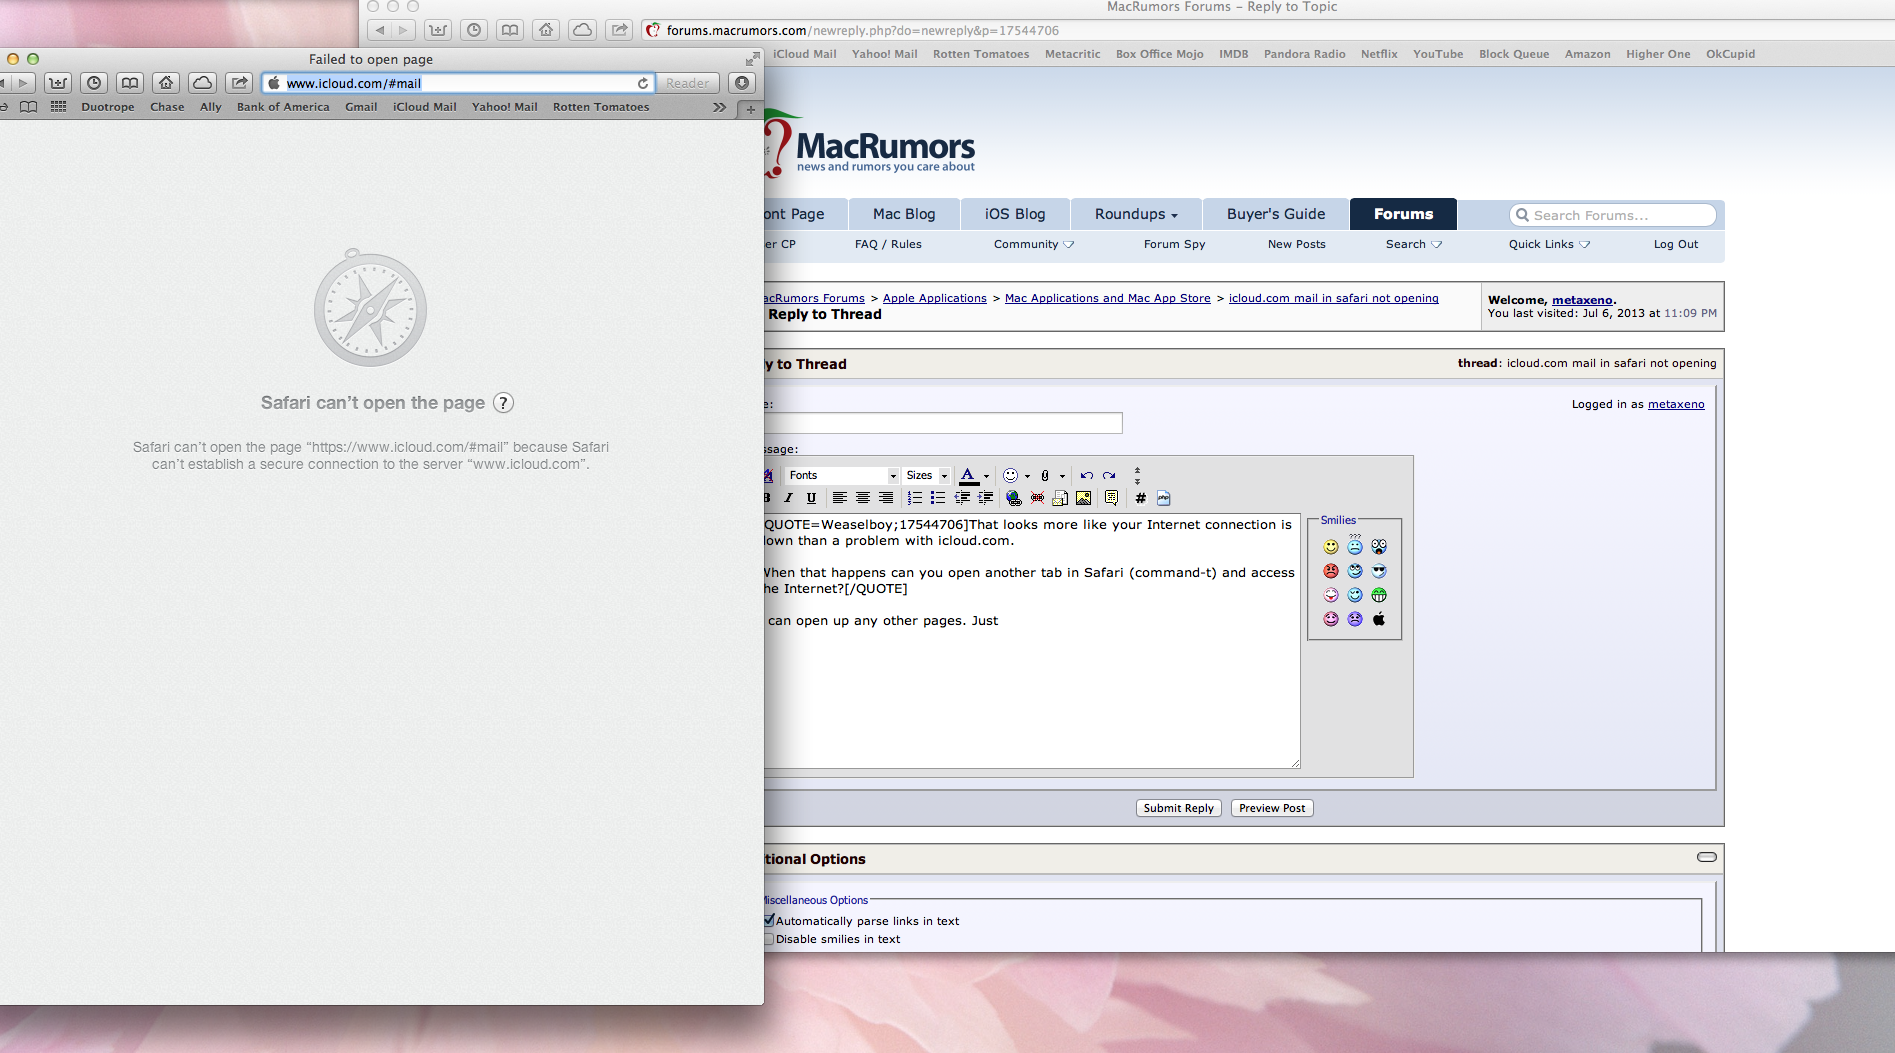The image size is (1895, 1053).
Task: Insert image icon in reply editor
Action: coord(1083,498)
